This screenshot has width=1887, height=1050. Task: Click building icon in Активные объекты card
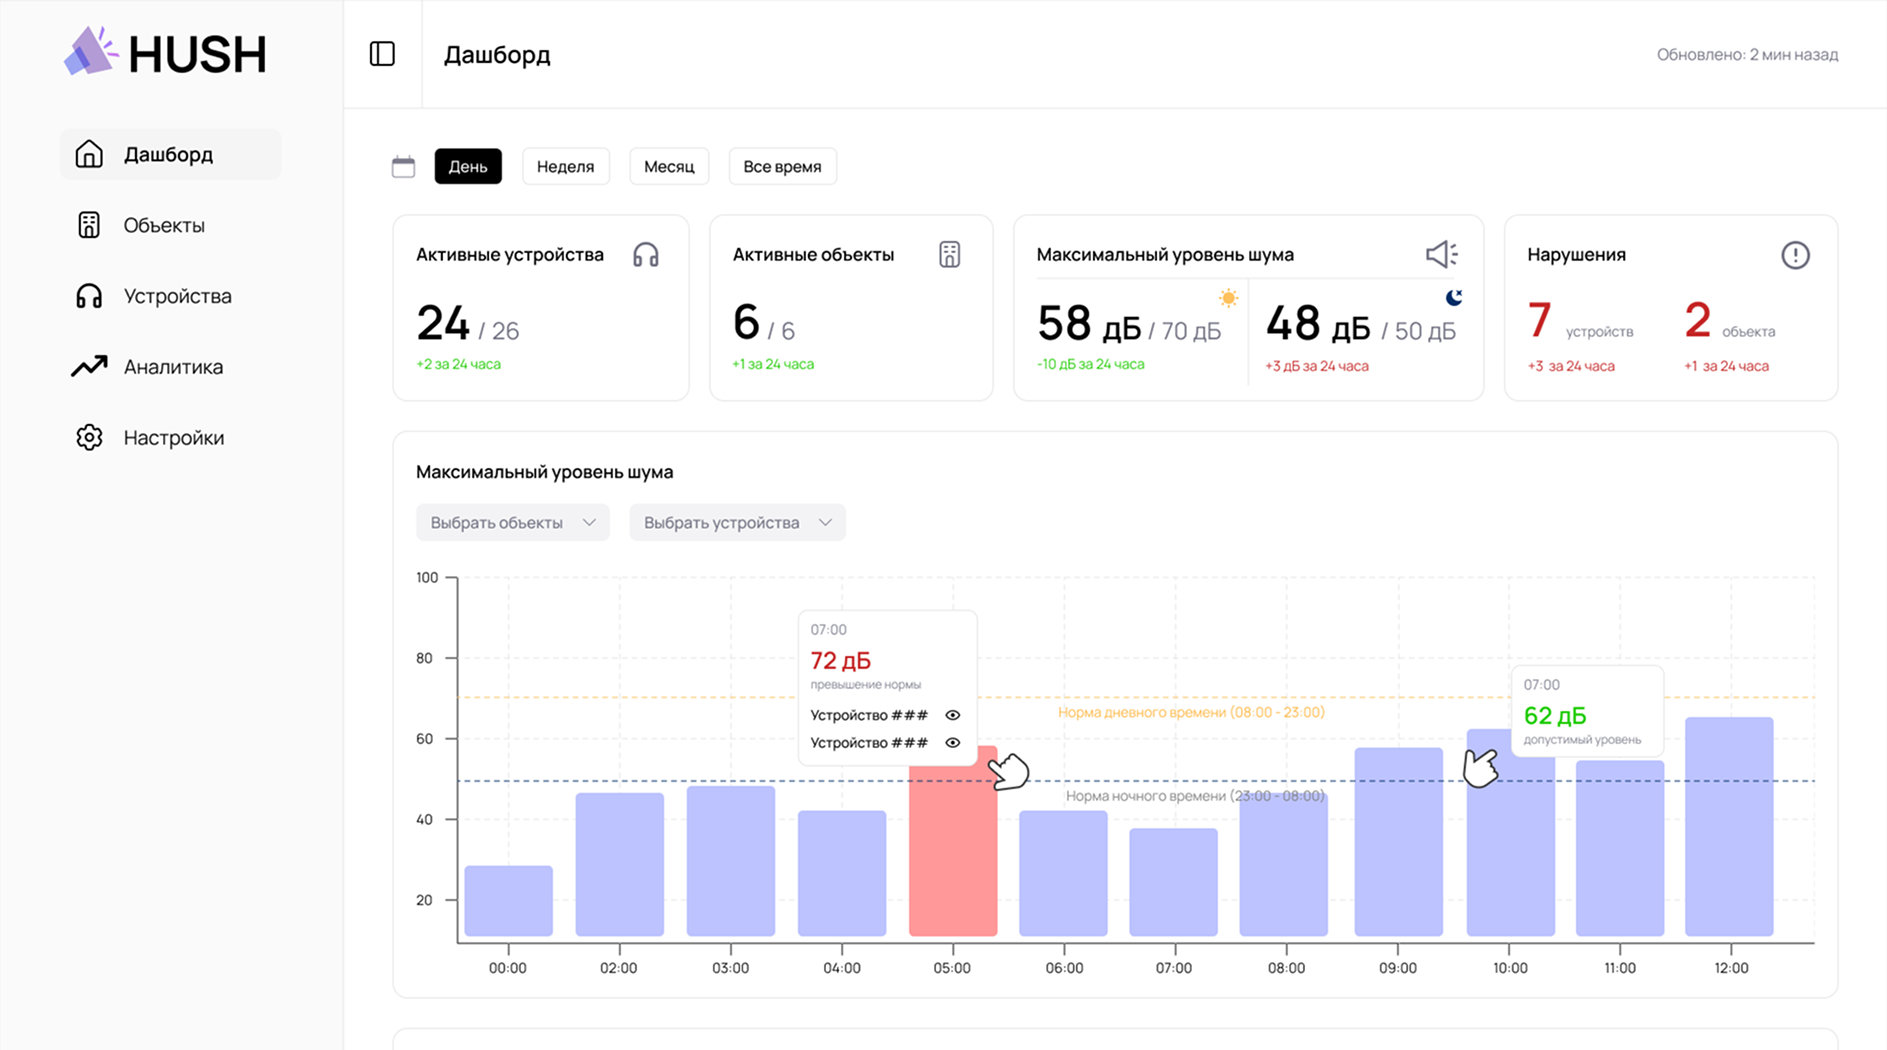click(949, 255)
